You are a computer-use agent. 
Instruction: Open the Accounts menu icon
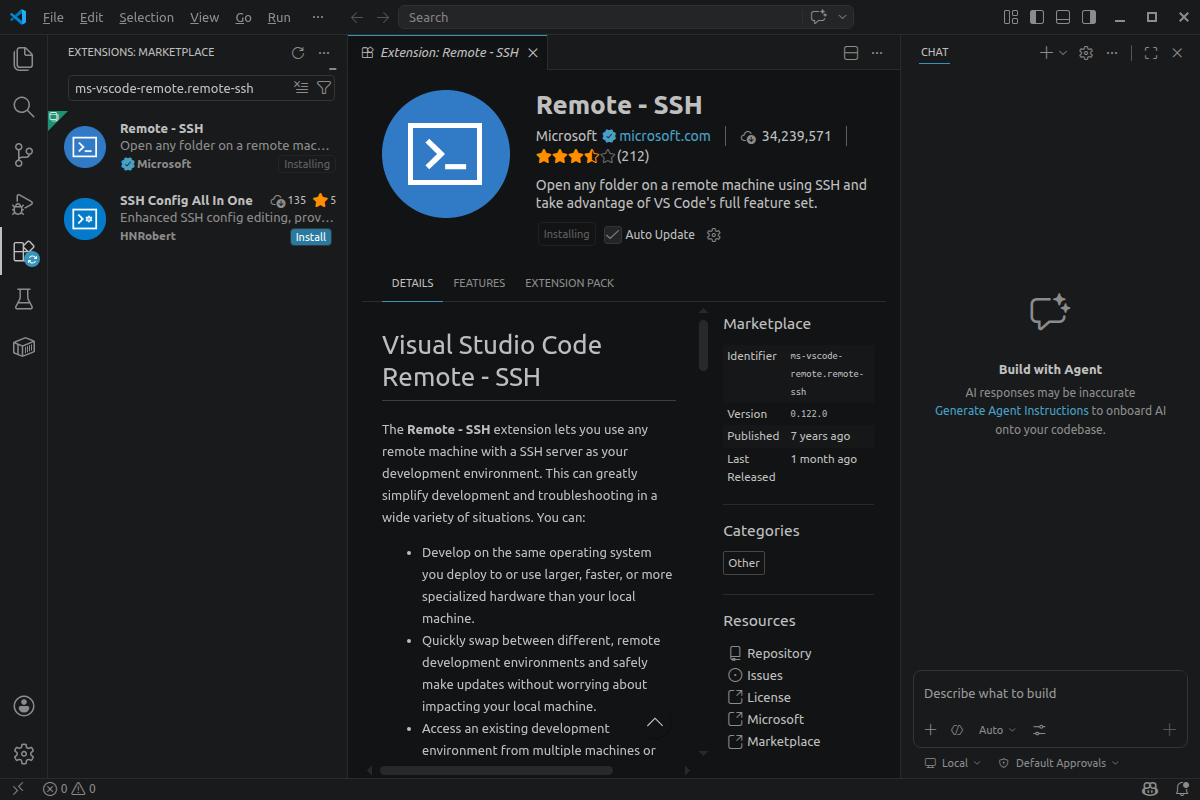pyautogui.click(x=24, y=706)
